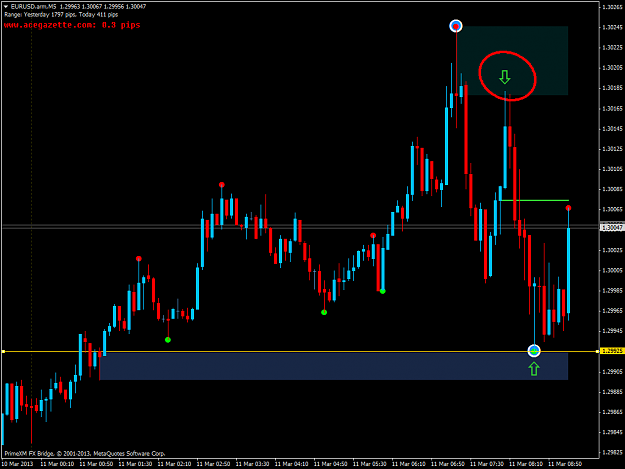Click the yellow line's left end handle

[3, 351]
